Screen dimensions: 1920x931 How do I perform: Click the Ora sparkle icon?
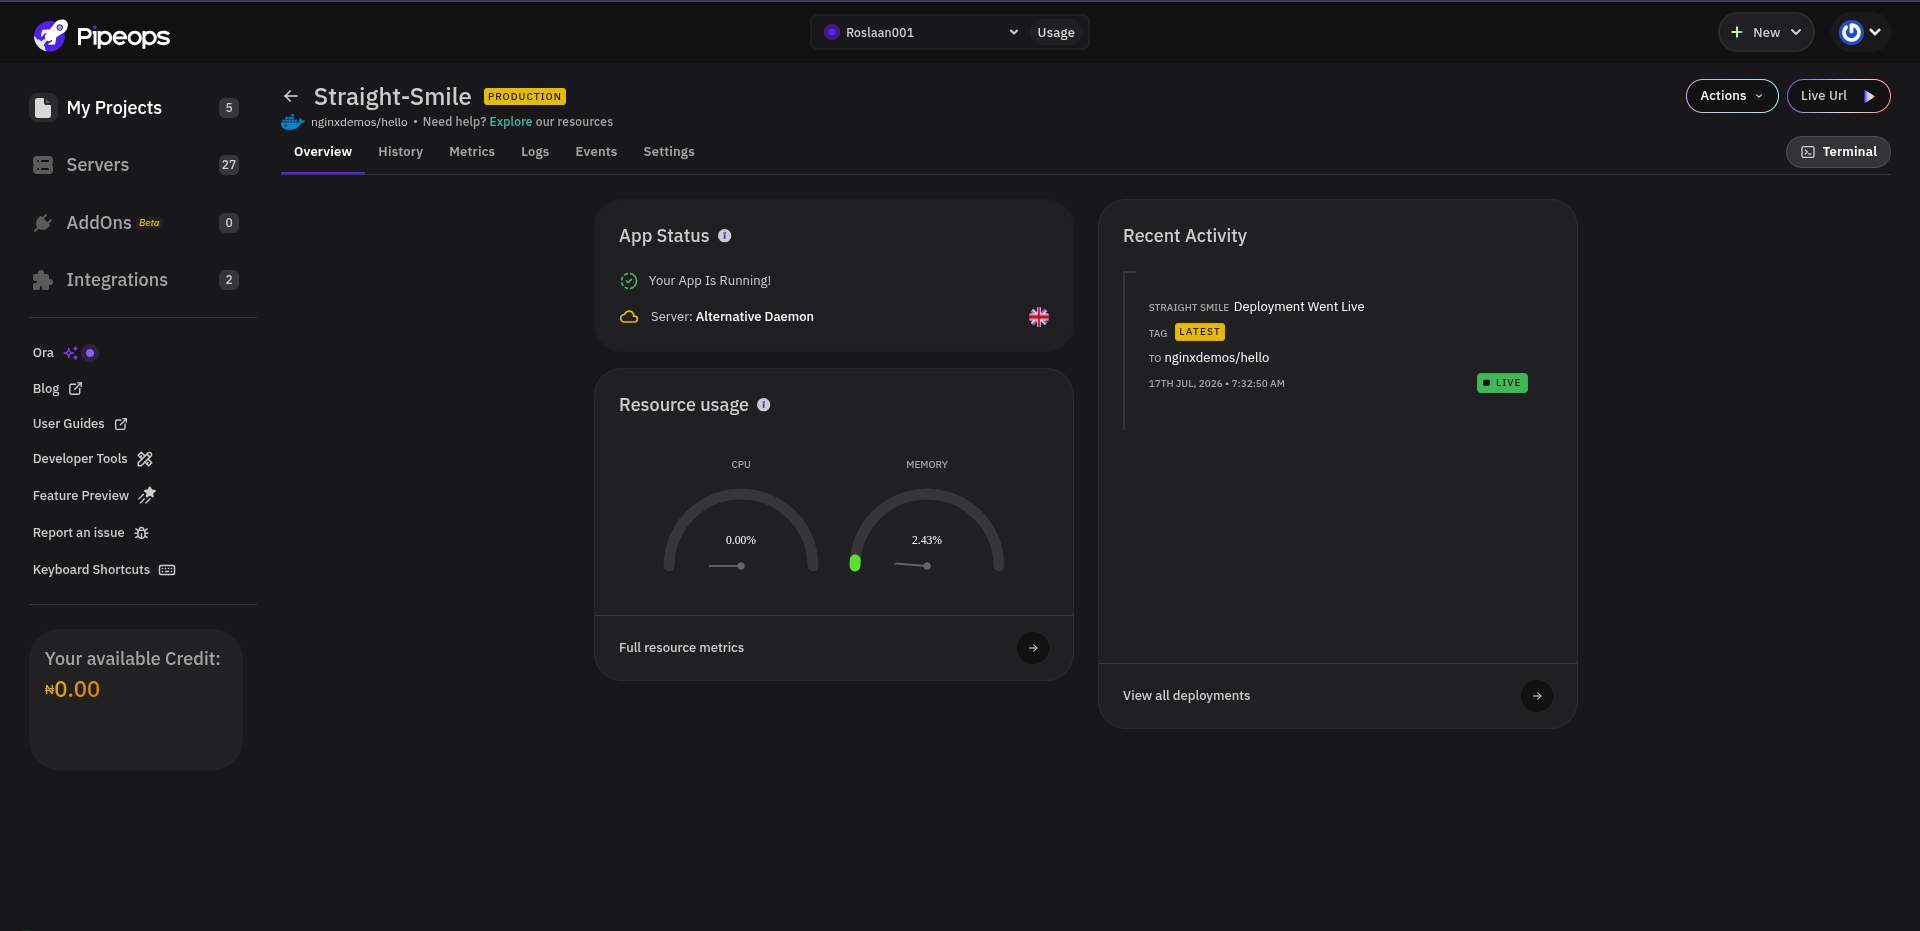(71, 353)
